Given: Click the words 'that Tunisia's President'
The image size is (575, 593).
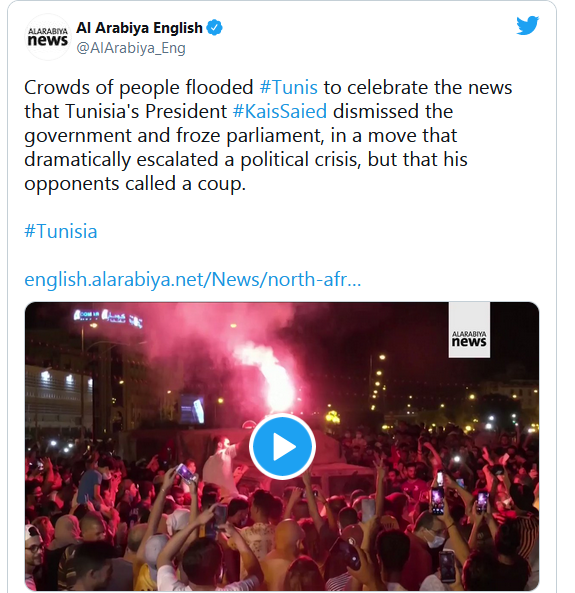Looking at the screenshot, I should pyautogui.click(x=126, y=112).
